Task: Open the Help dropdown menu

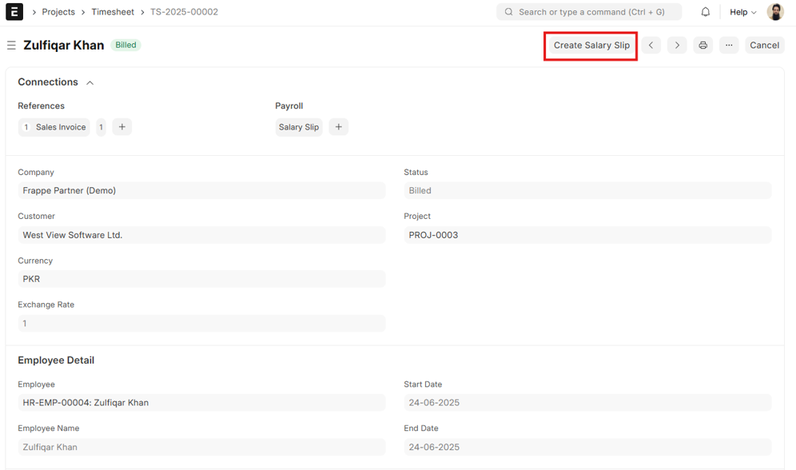Action: pyautogui.click(x=743, y=12)
